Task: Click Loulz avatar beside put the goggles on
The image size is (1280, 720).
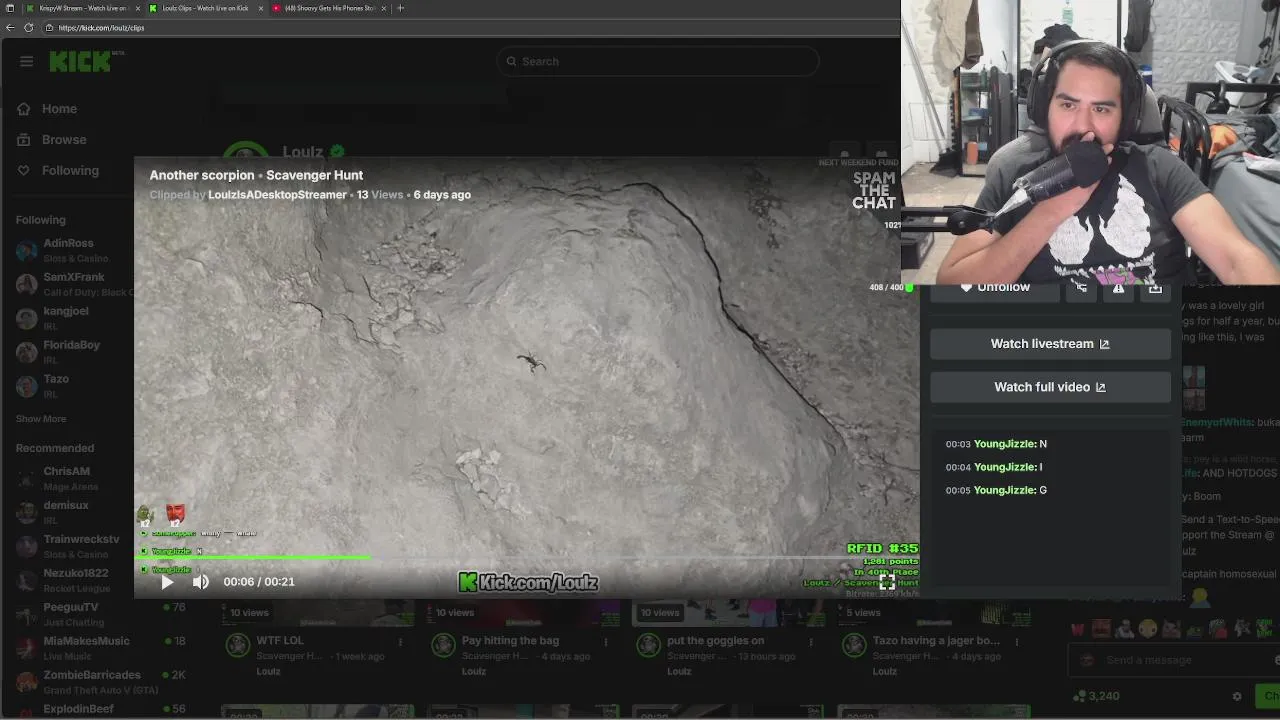Action: point(648,646)
